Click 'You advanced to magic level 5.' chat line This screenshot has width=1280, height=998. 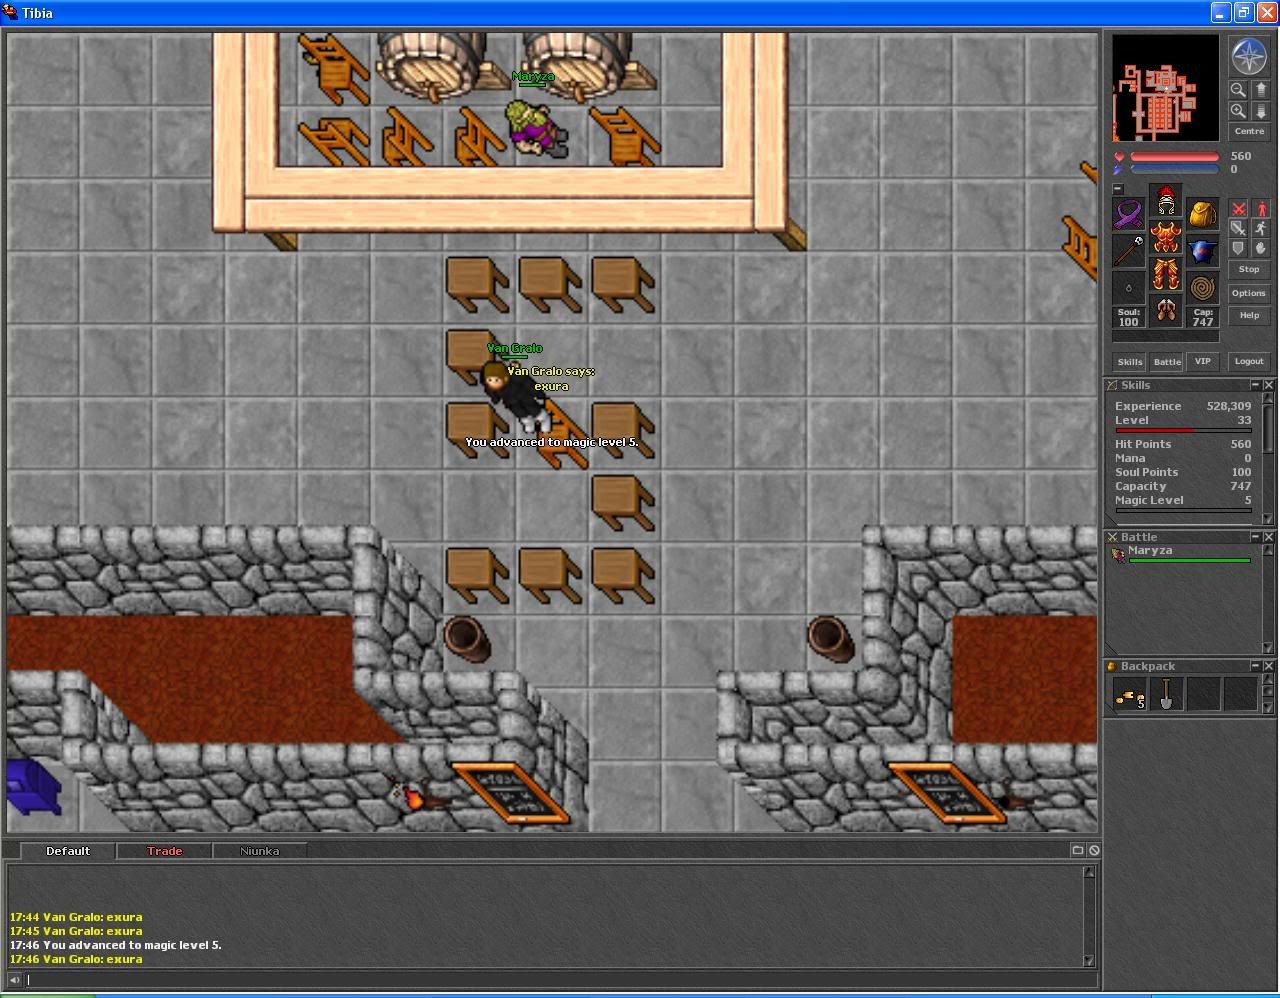pyautogui.click(x=116, y=945)
